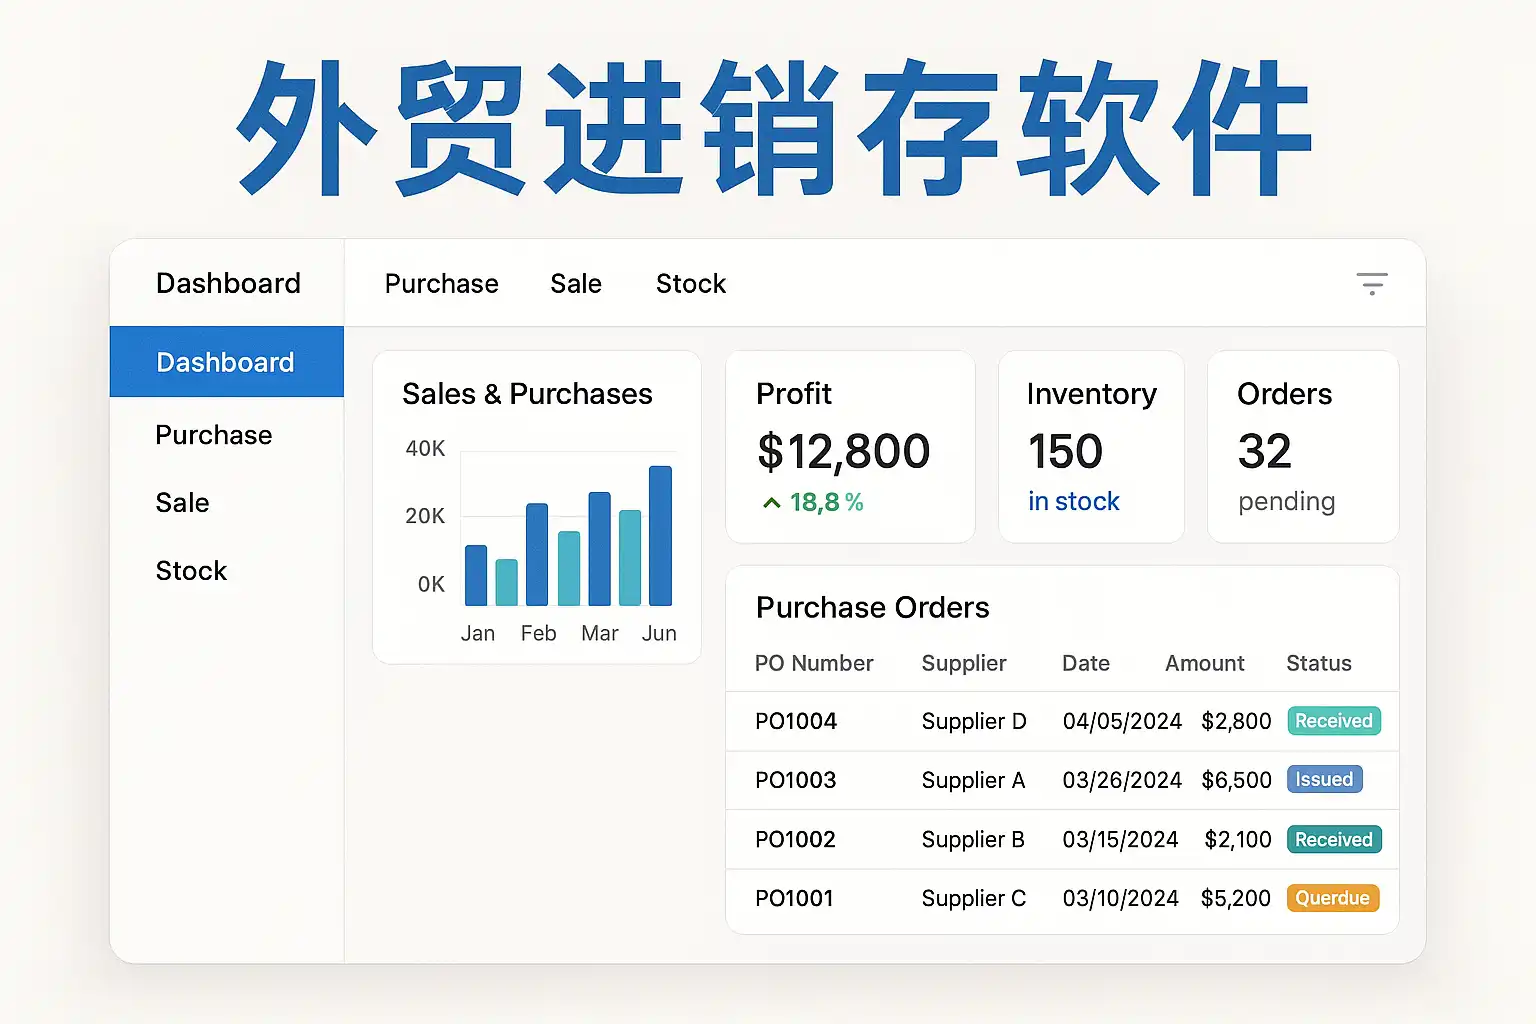Click the Supplier D cell

pyautogui.click(x=974, y=721)
